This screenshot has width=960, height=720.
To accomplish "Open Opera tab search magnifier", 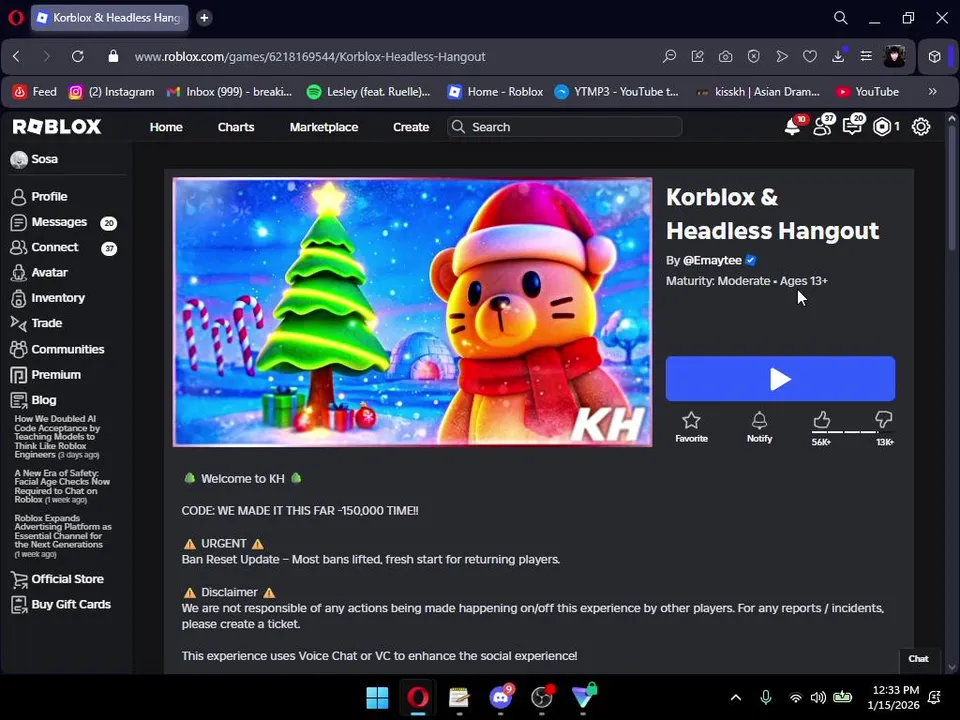I will tap(841, 18).
